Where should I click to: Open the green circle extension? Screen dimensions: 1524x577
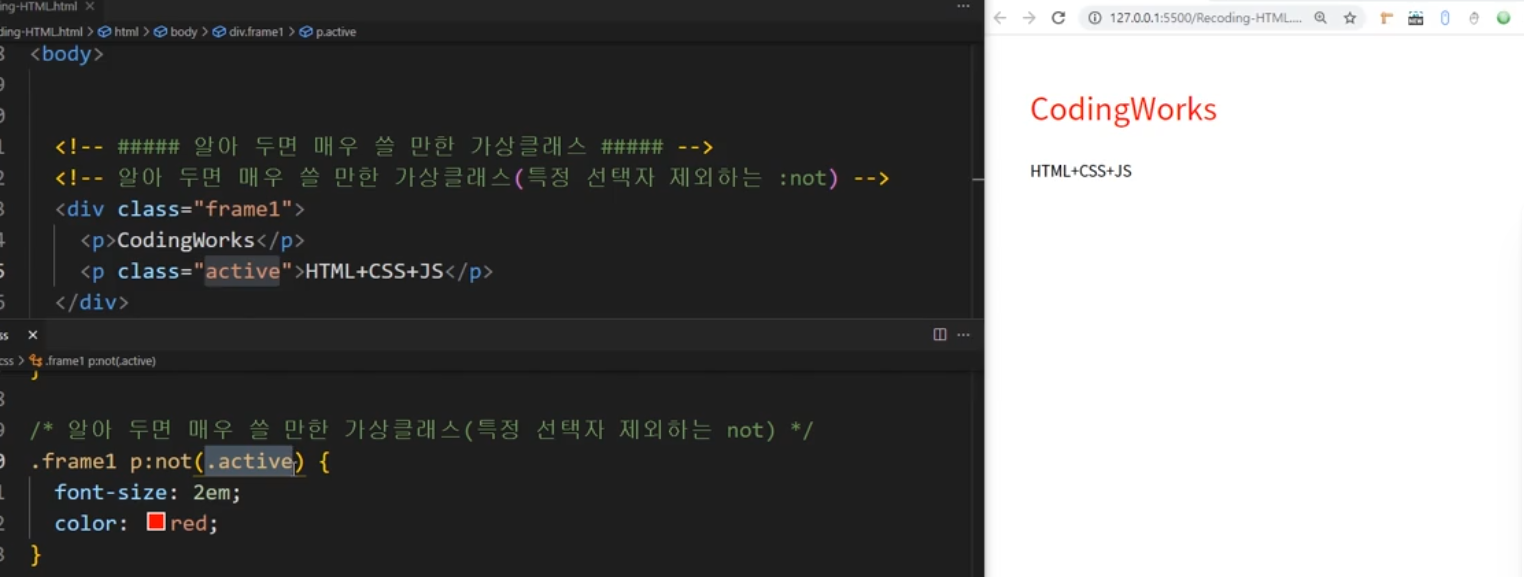(x=1503, y=18)
